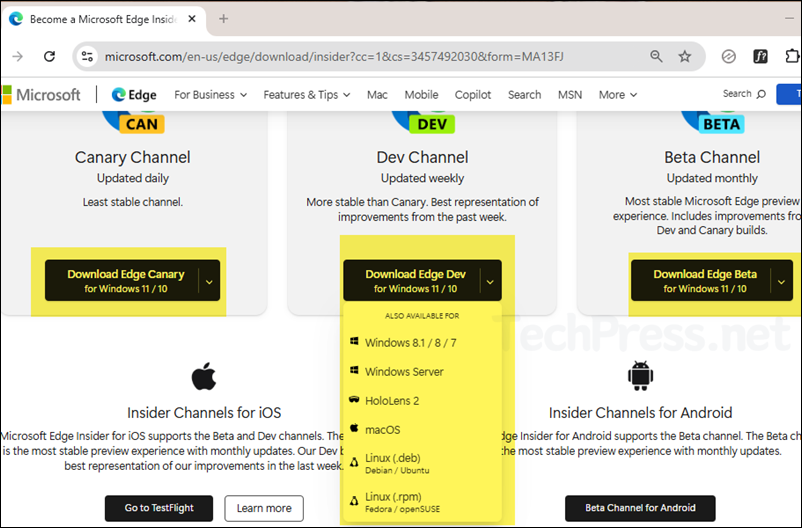Expand the For Business menu
This screenshot has height=528, width=802.
click(x=210, y=95)
